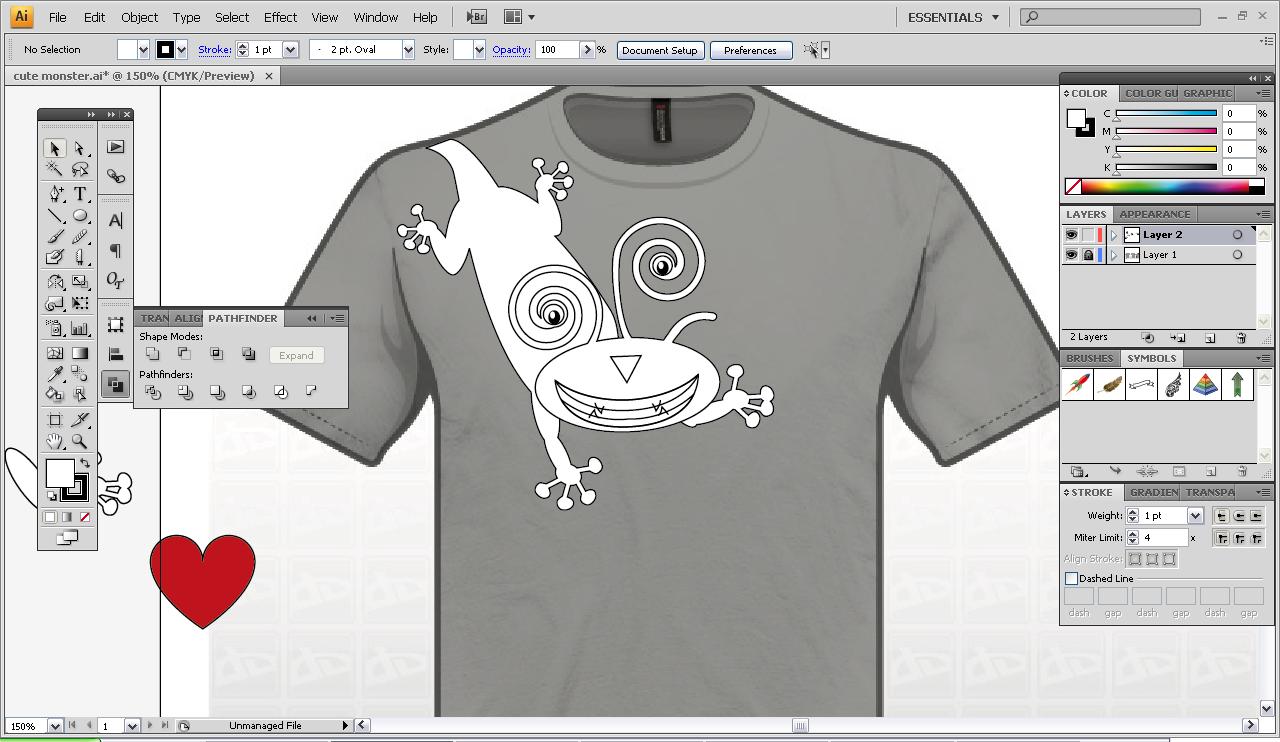Set stroke to Bevel Join
Viewport: 1280px width, 742px height.
coord(1256,538)
